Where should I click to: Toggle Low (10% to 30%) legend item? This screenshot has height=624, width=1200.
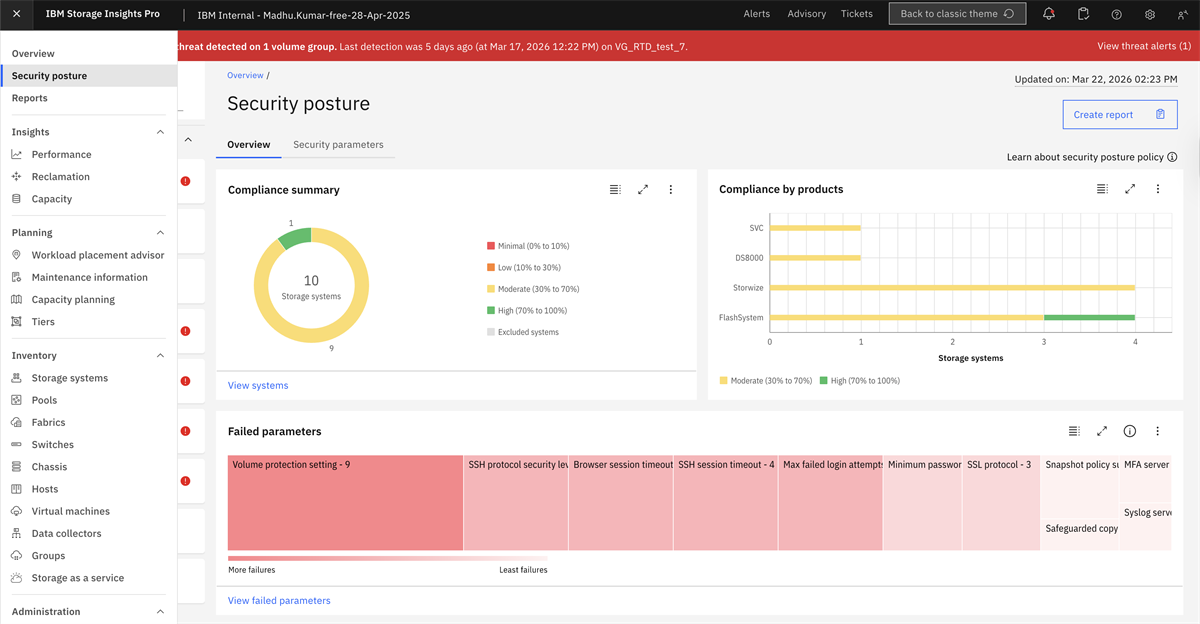click(x=524, y=267)
